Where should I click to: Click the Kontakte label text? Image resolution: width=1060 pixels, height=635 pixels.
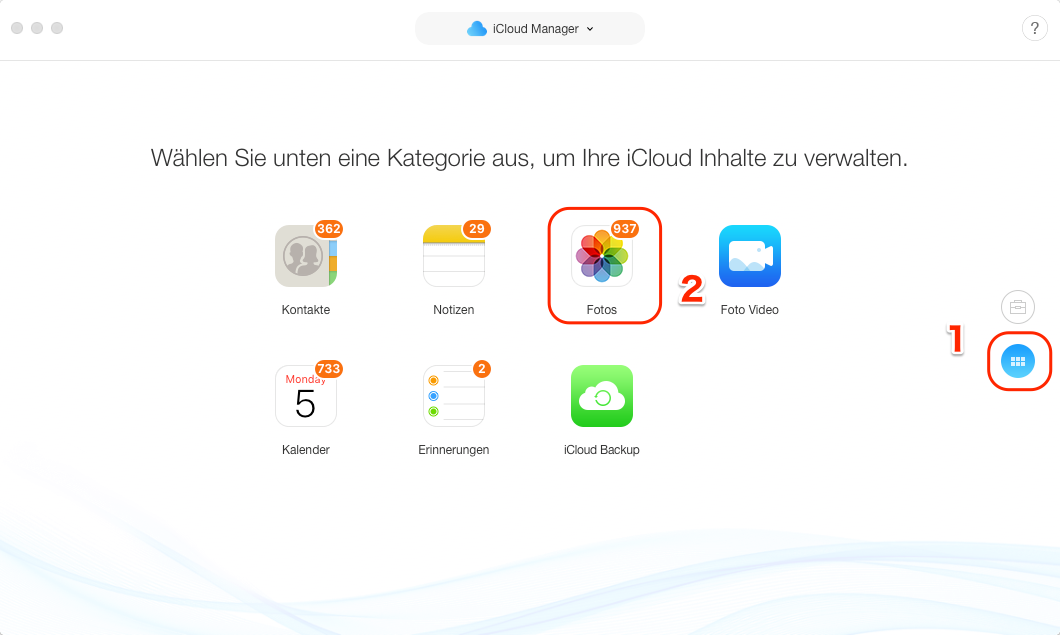305,309
